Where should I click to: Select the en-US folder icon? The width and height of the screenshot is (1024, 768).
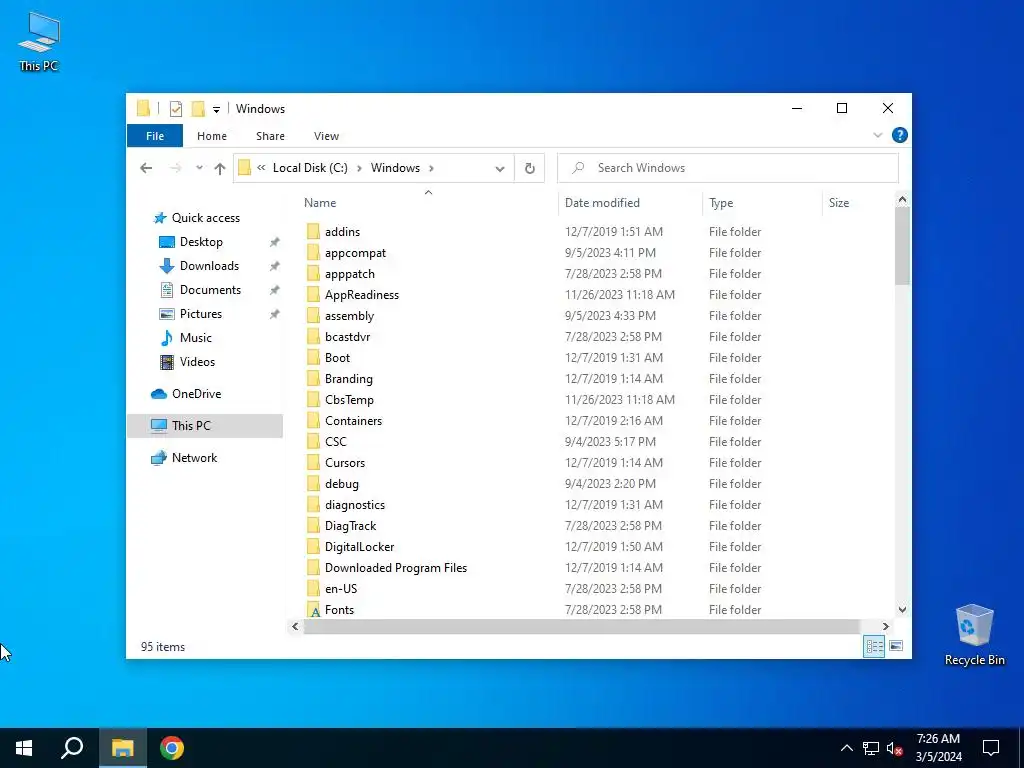(x=313, y=588)
